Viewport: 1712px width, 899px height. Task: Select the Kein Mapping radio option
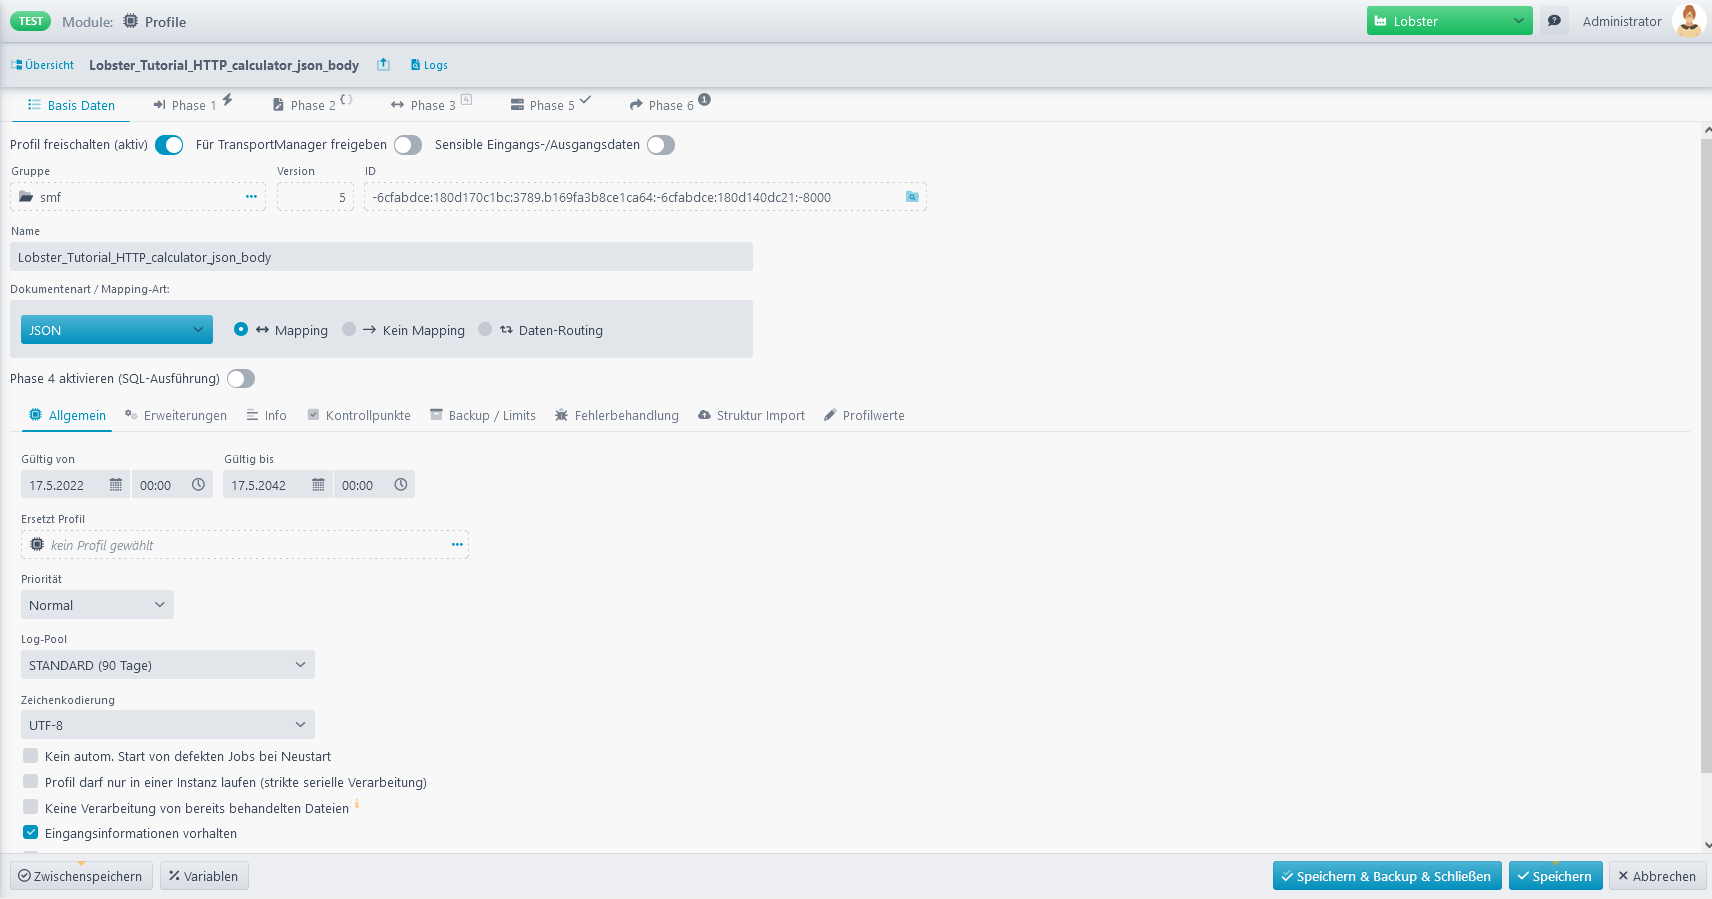(349, 330)
